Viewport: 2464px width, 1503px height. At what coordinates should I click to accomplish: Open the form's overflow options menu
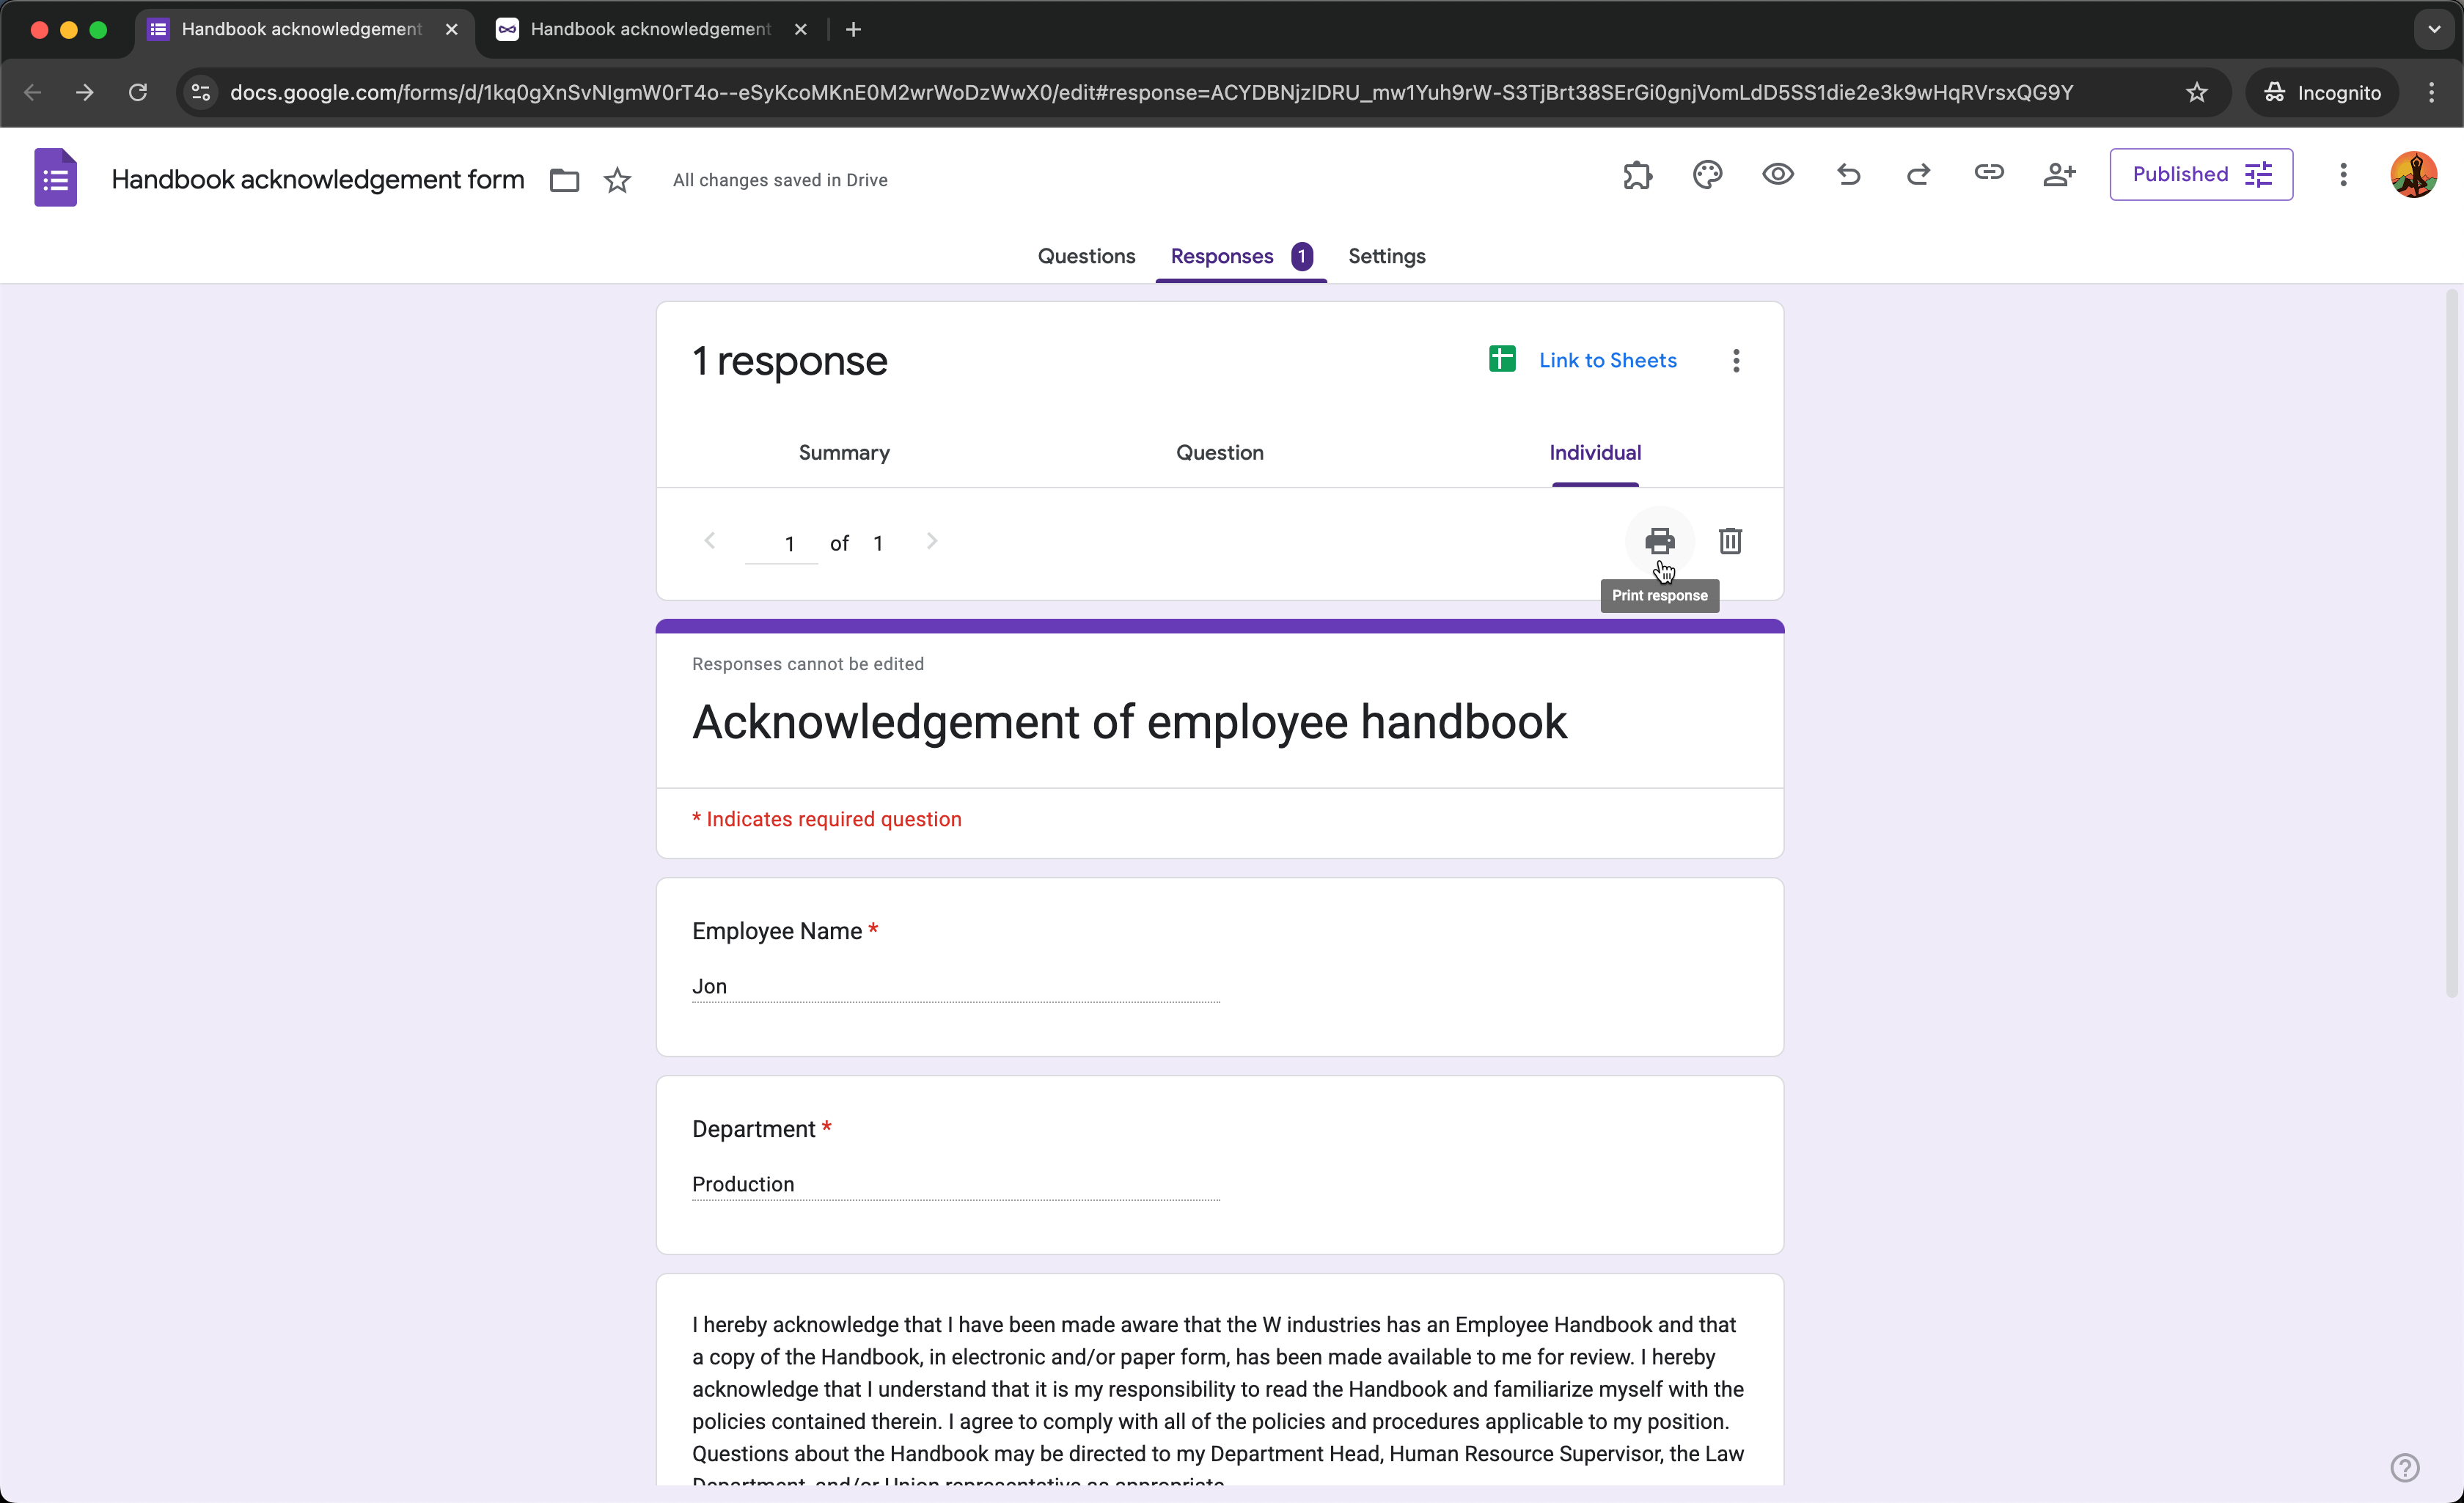click(x=2342, y=174)
